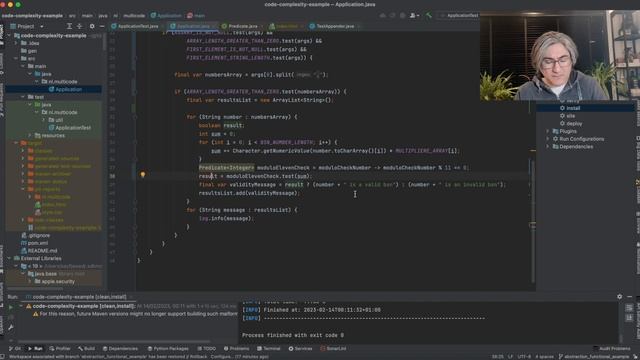The height and width of the screenshot is (360, 640).
Task: Expand the resources folder under test
Action: pyautogui.click(x=30, y=136)
